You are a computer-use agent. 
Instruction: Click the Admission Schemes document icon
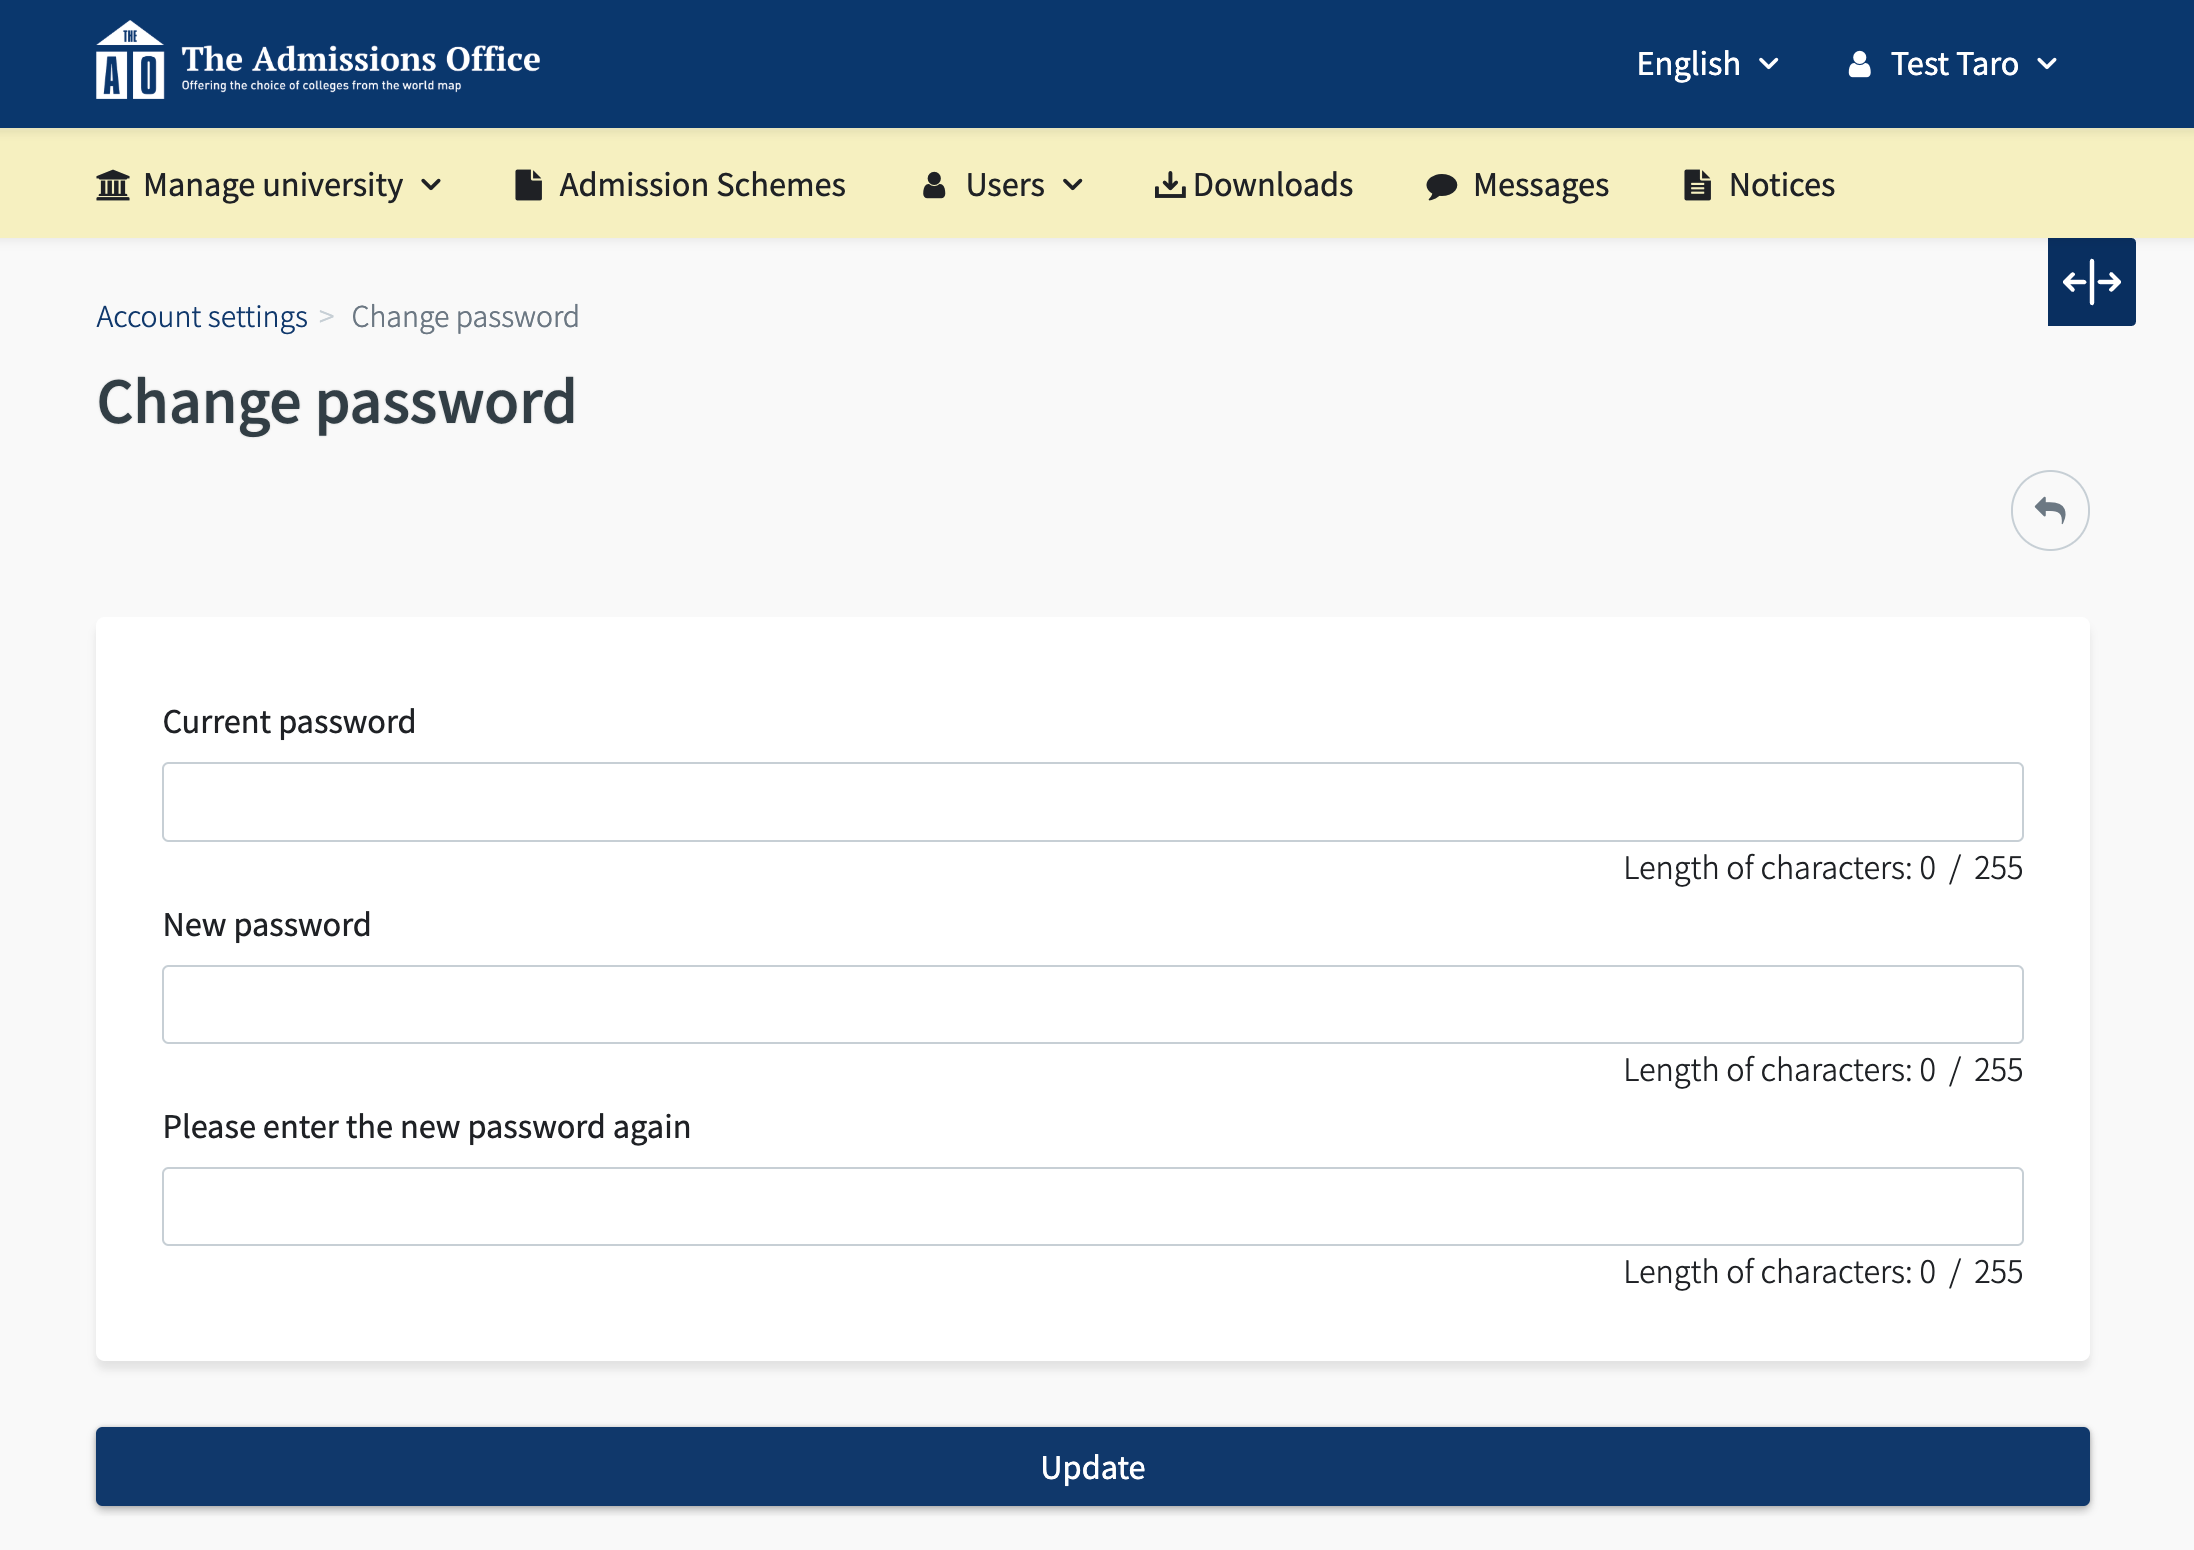tap(528, 185)
